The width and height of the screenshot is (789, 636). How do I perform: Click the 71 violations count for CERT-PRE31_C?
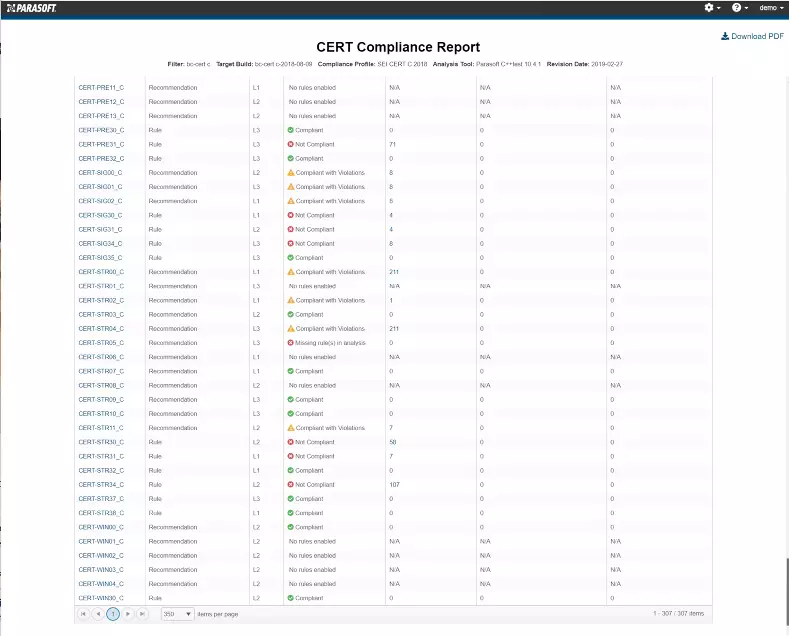point(393,144)
